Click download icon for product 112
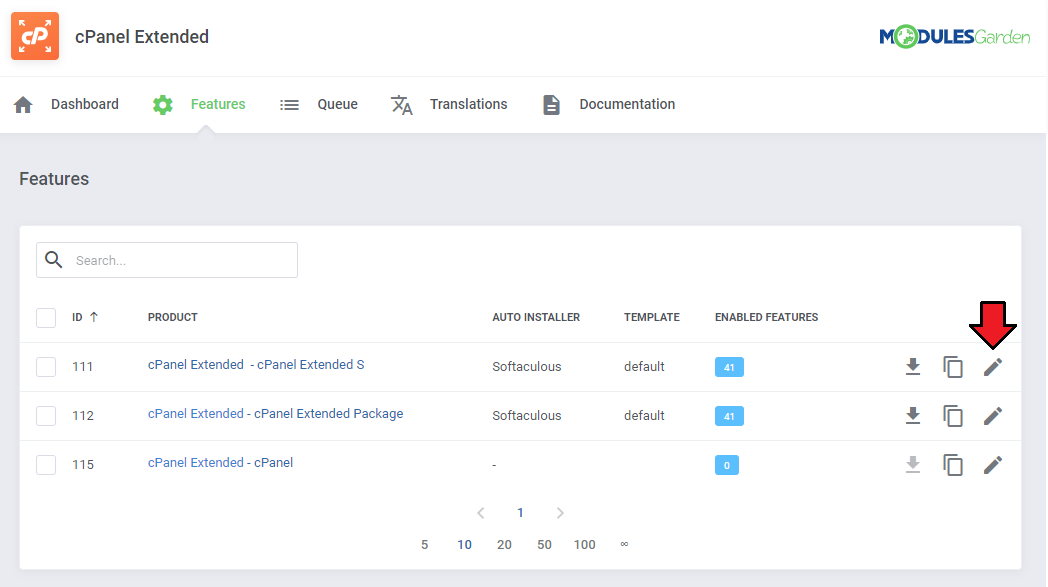Screen dimensions: 1048x587 913,415
